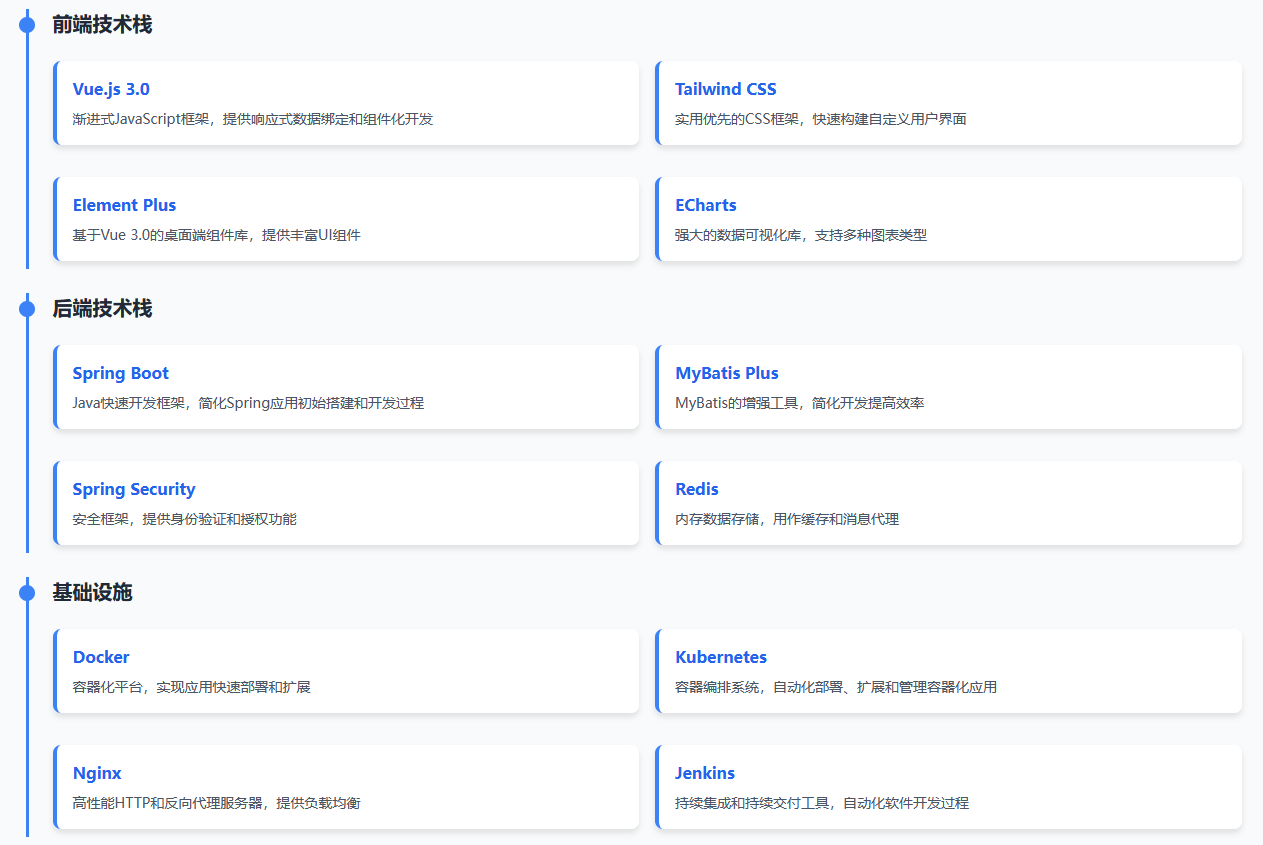Click the Nginx card title
The height and width of the screenshot is (845, 1263).
[97, 773]
